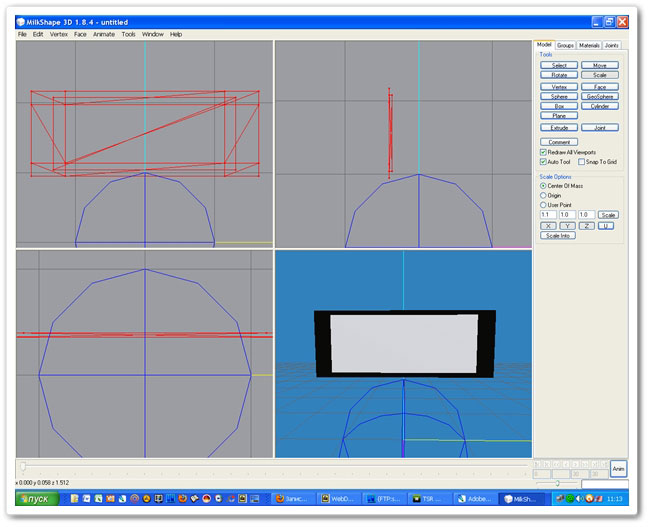
Task: Switch to the Materials tab
Action: [589, 45]
